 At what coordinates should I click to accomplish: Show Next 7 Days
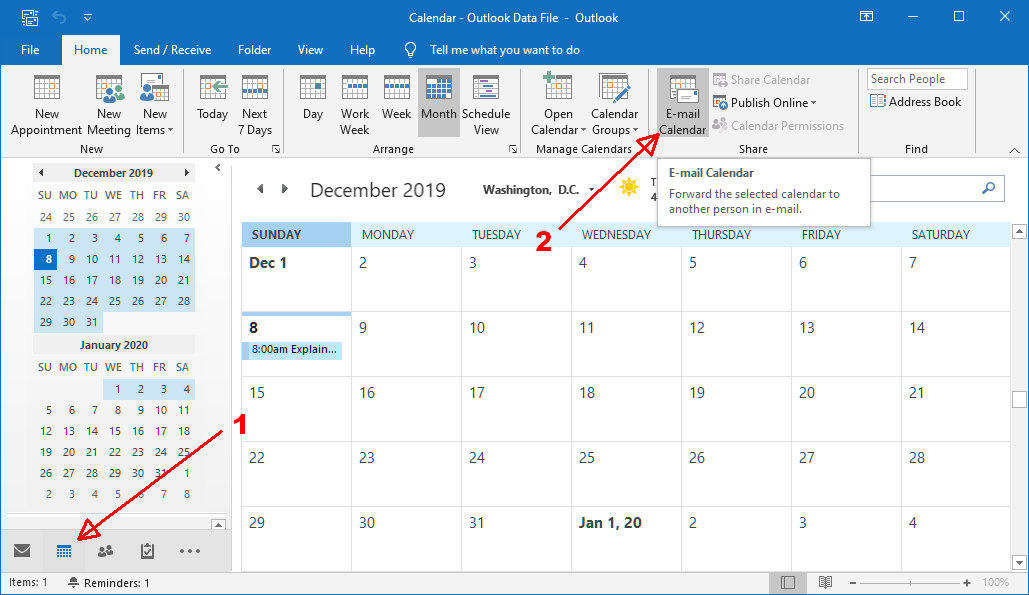pos(255,105)
